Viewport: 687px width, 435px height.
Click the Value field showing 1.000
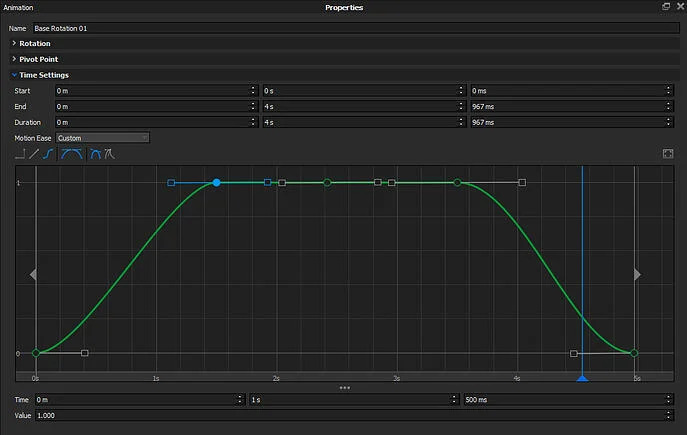tap(350, 415)
